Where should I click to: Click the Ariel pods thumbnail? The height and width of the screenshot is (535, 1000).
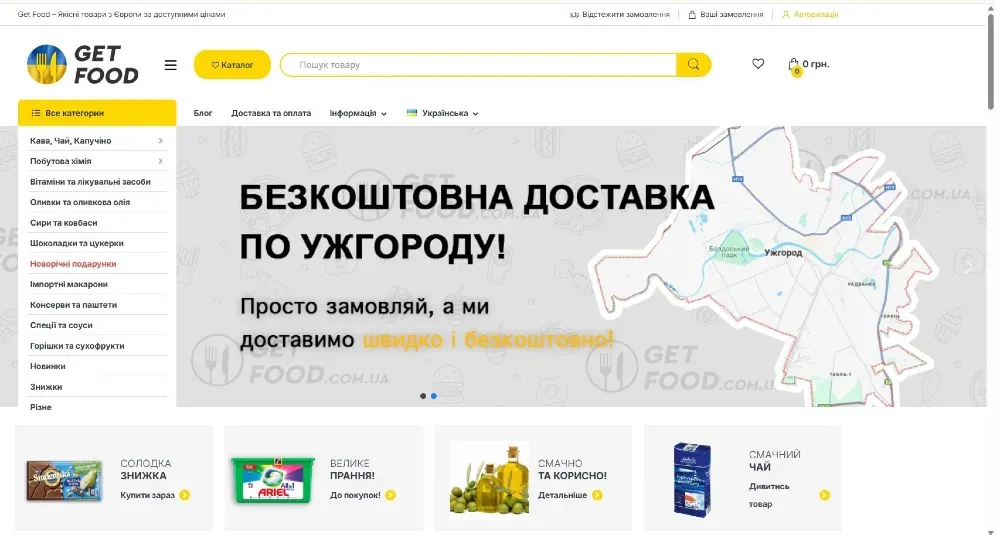click(273, 480)
